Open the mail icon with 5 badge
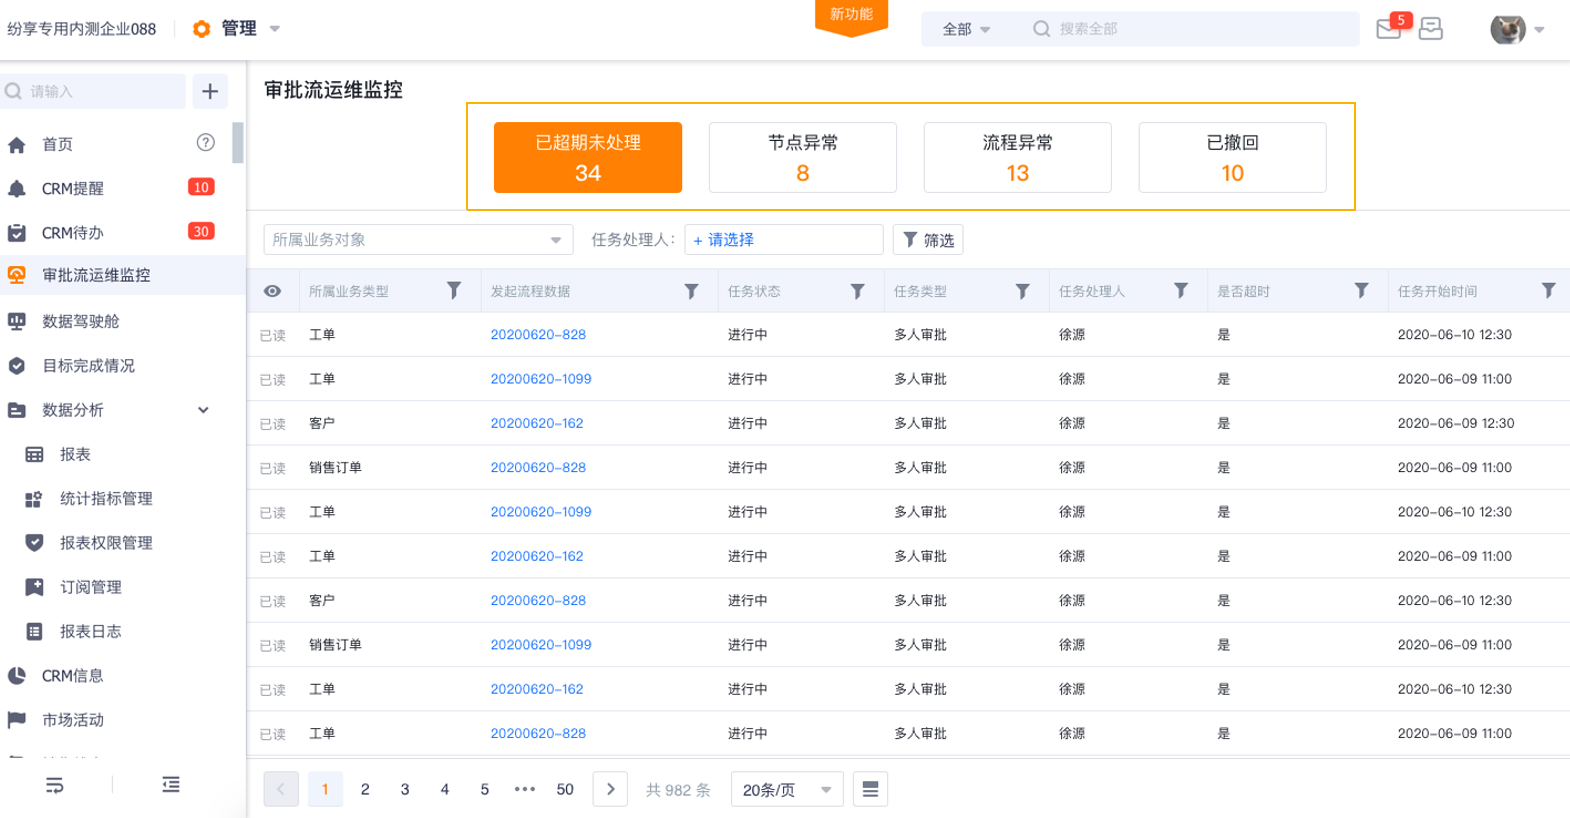 (1391, 27)
